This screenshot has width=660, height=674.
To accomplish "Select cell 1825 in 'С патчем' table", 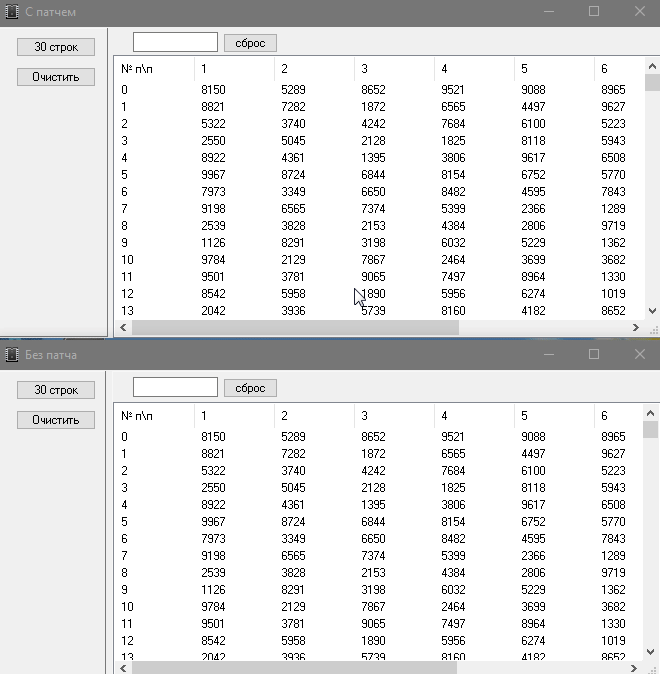I will 453,141.
